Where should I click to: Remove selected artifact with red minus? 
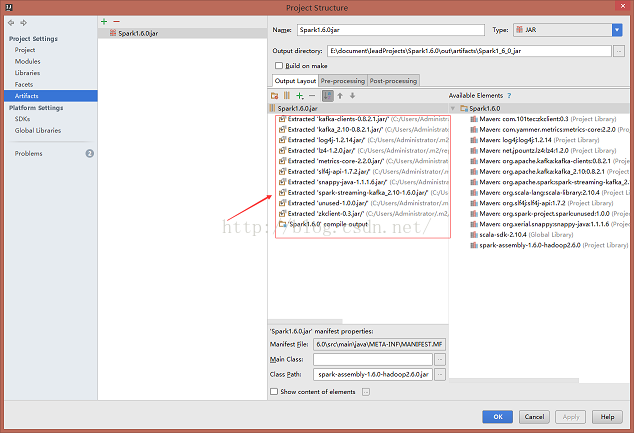(116, 21)
